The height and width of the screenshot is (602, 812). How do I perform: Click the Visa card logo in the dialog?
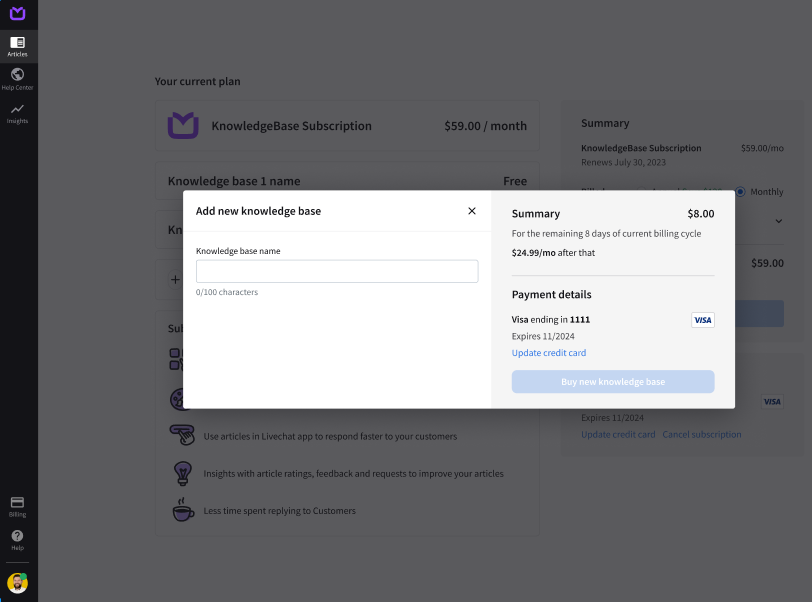(x=702, y=320)
